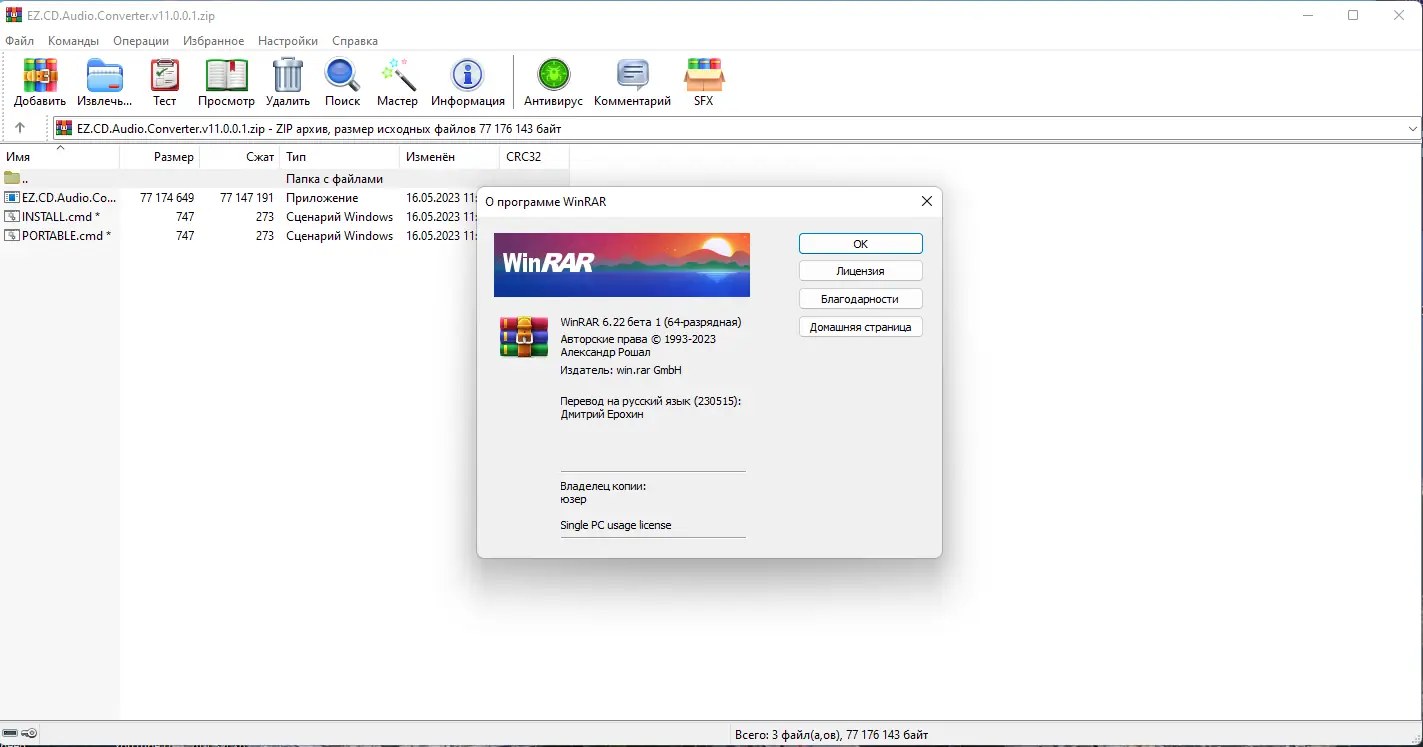Run the Тест archive test tool
The image size is (1423, 747).
point(164,76)
